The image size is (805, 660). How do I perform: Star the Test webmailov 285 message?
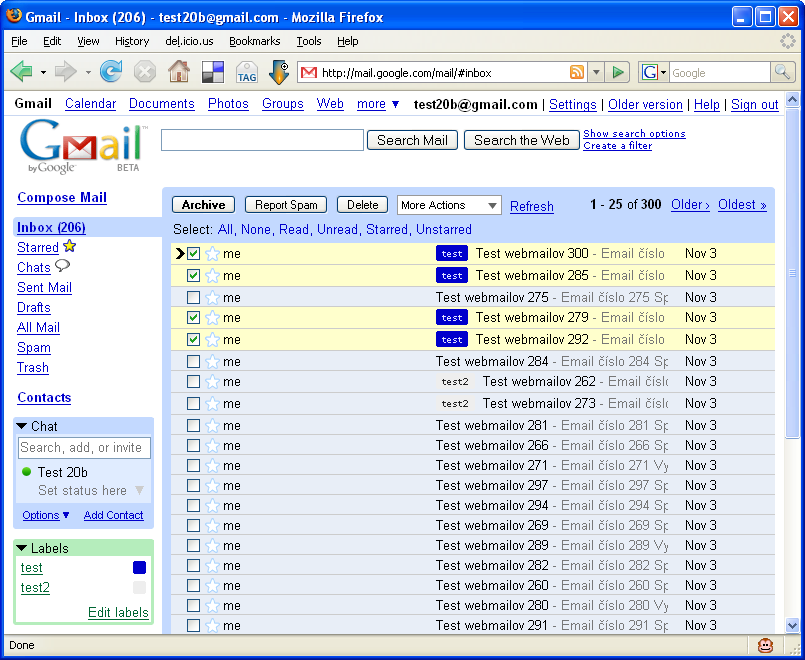(212, 276)
